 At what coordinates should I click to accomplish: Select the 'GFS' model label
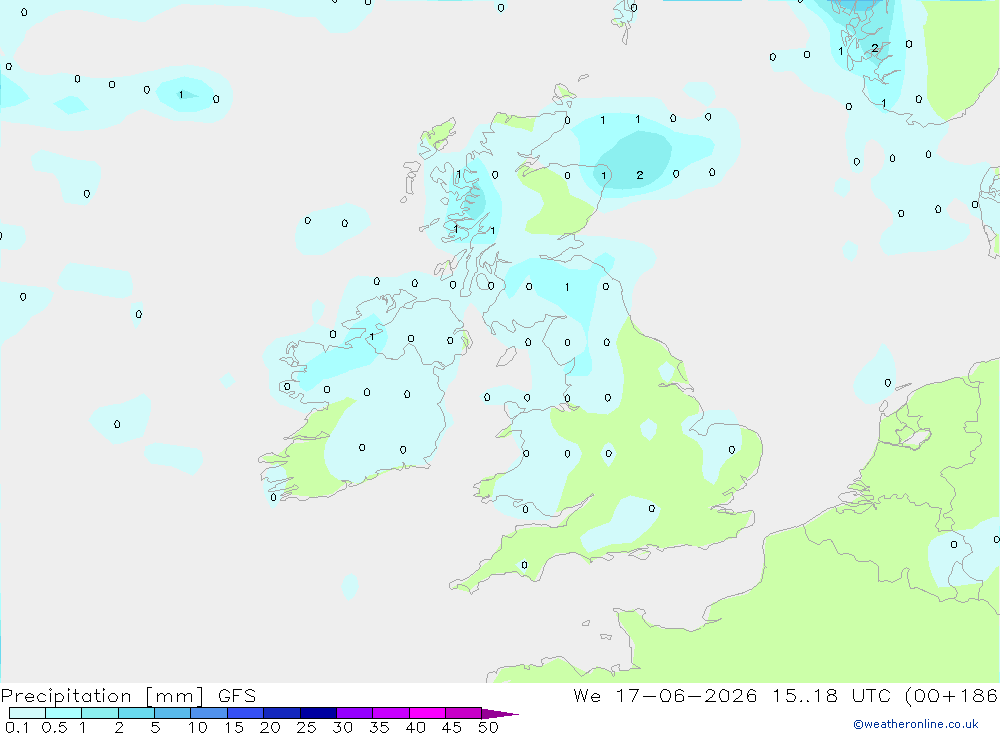[237, 695]
